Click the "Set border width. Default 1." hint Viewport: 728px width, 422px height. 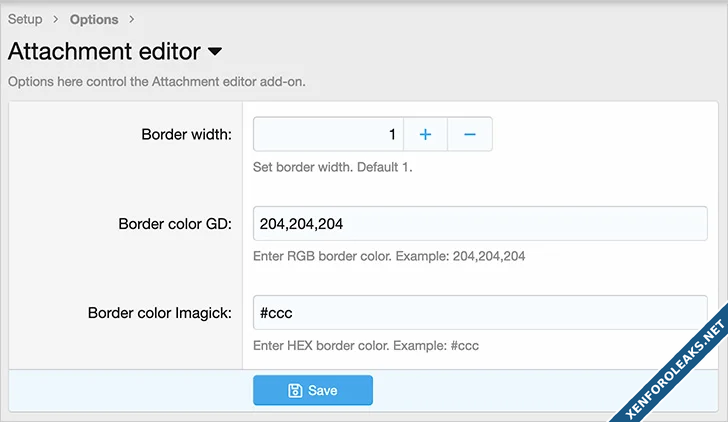[333, 167]
